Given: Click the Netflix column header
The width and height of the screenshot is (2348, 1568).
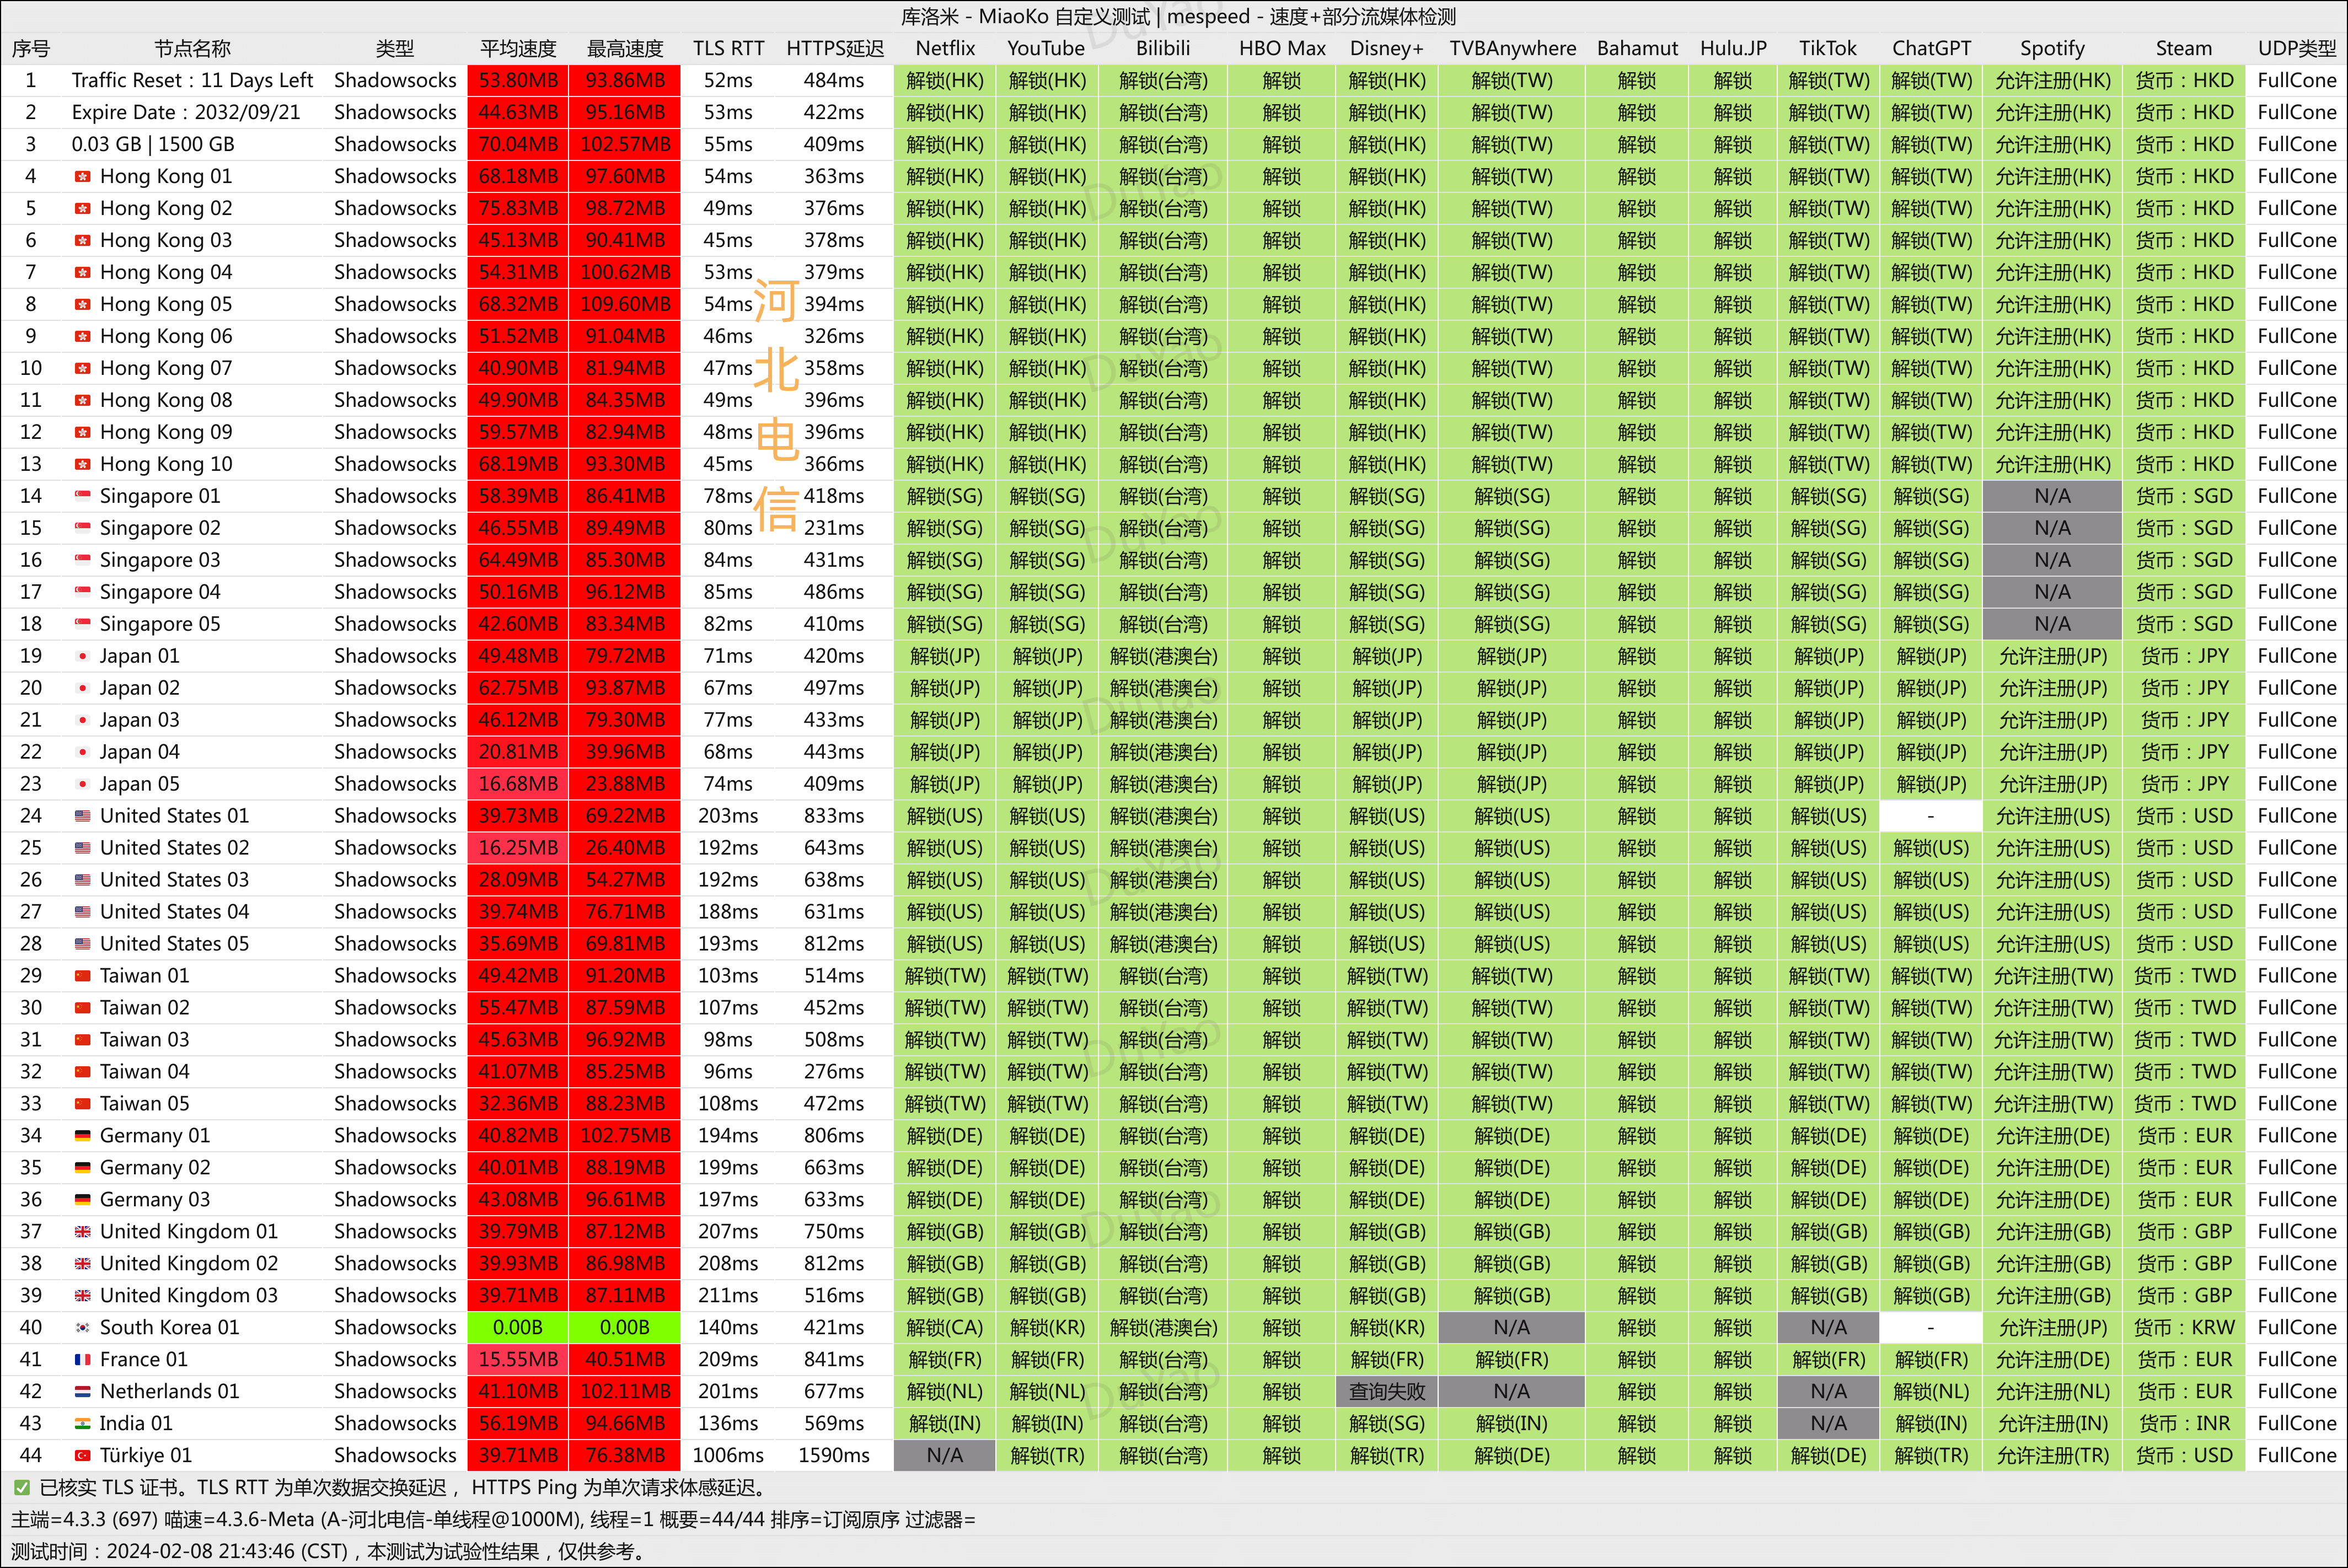Looking at the screenshot, I should (x=945, y=48).
